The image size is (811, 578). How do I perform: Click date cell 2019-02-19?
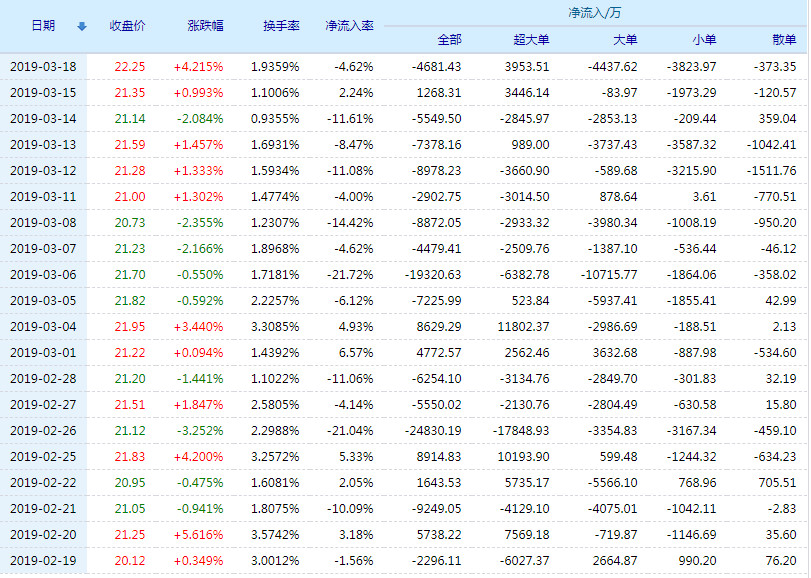[x=43, y=560]
